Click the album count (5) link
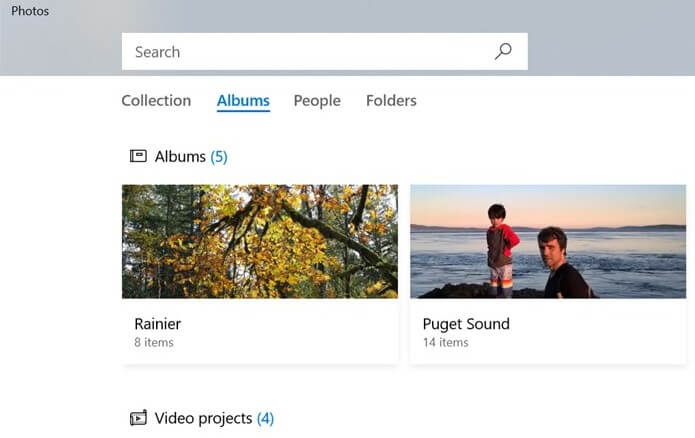This screenshot has height=438, width=695. tap(219, 157)
